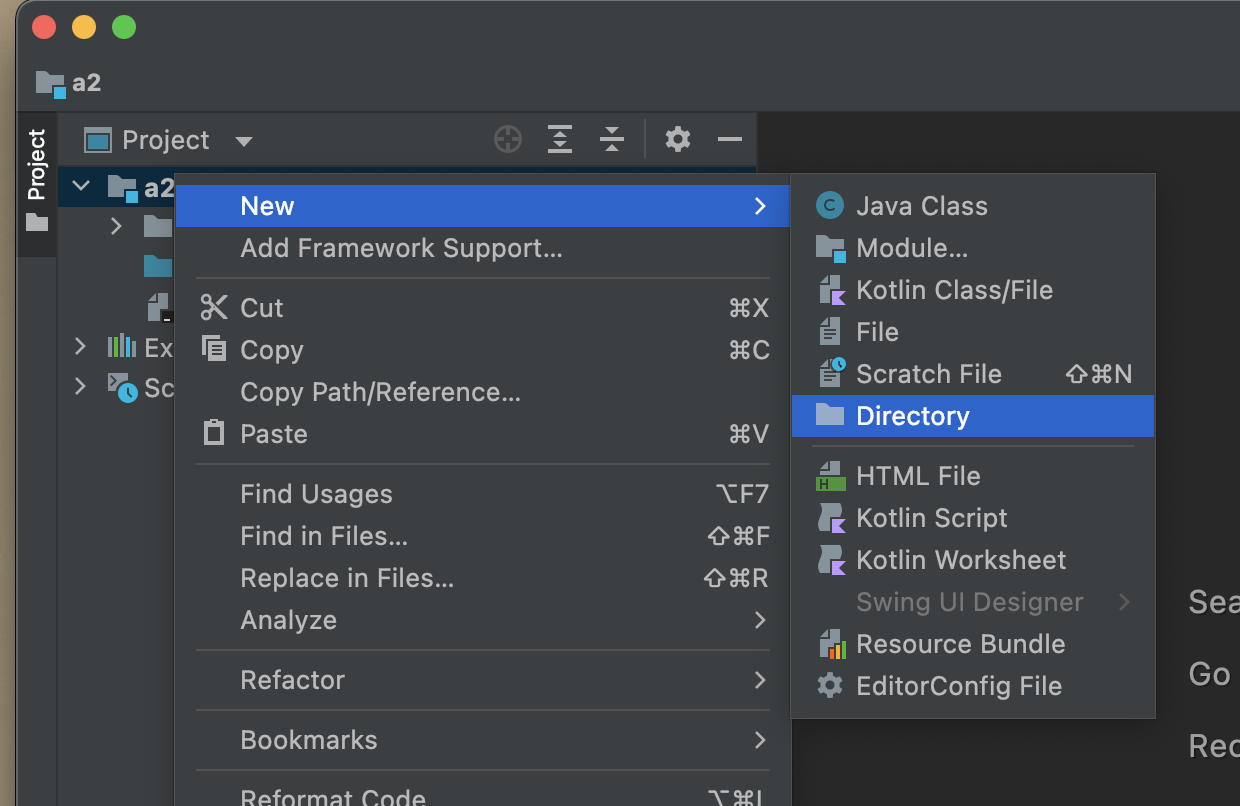Screen dimensions: 1240x806
Task: Select HTML File from submenu
Action: click(918, 476)
